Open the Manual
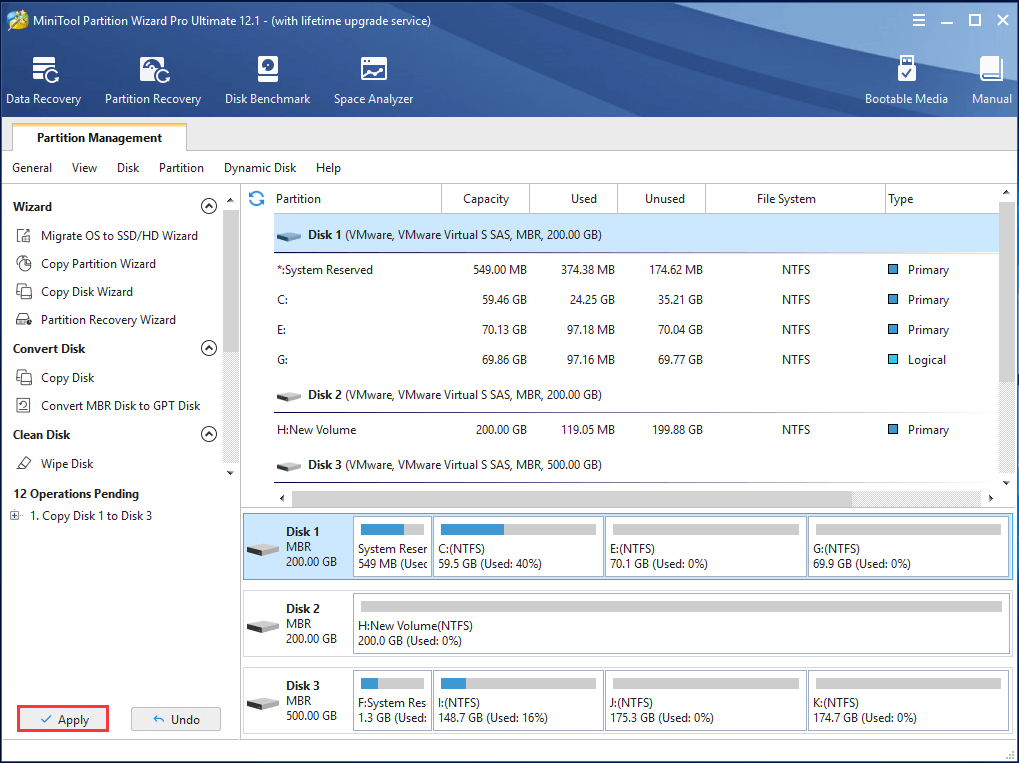This screenshot has height=763, width=1019. [991, 81]
